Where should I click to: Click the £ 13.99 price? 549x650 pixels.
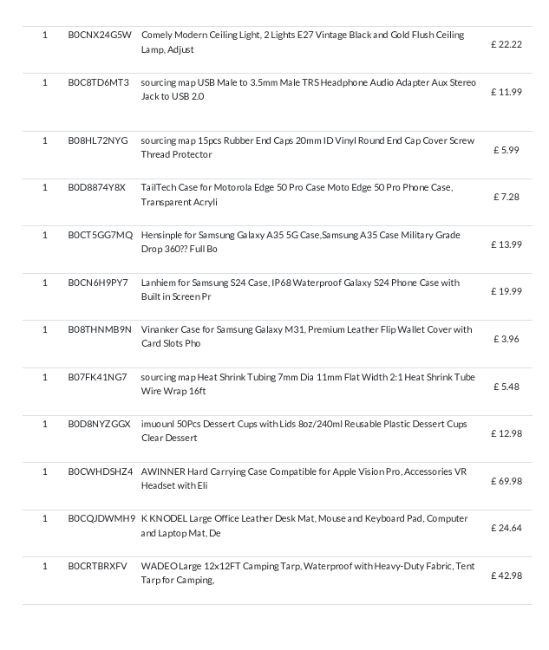coord(506,245)
